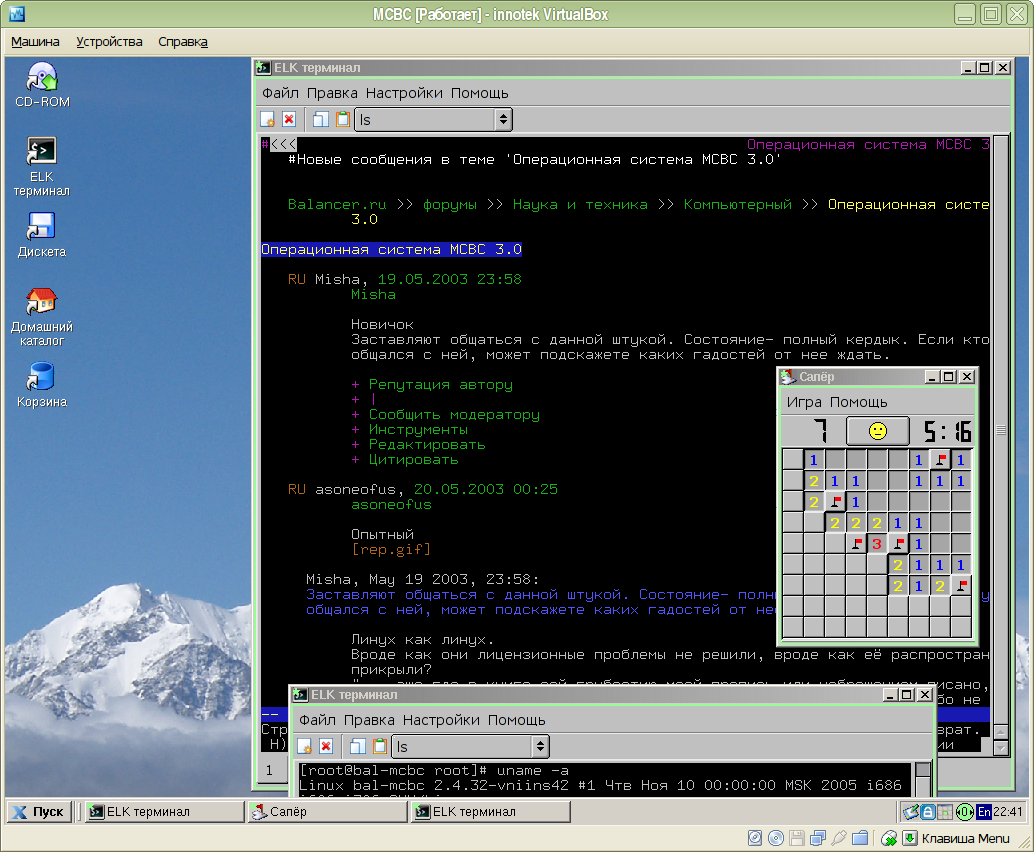Switch to second ELK терминал taskbar button
The height and width of the screenshot is (852, 1034).
[491, 812]
